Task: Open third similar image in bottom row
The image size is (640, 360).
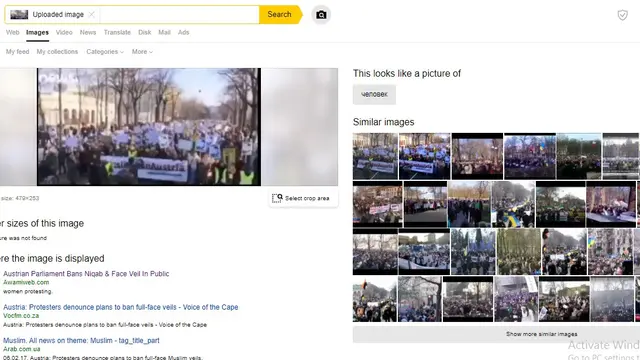Action: [x=468, y=299]
